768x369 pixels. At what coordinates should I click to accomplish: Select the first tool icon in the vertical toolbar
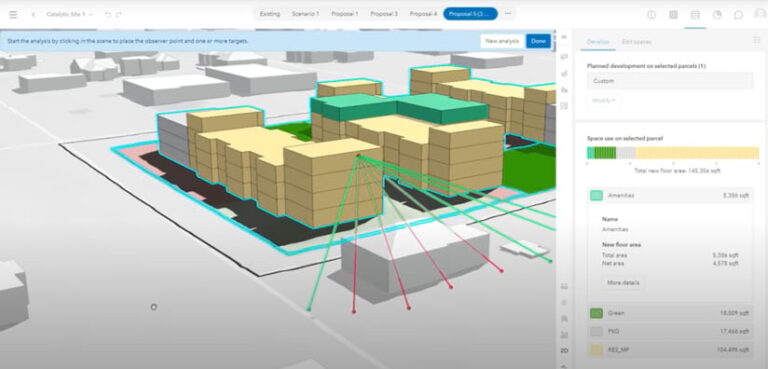click(x=564, y=57)
